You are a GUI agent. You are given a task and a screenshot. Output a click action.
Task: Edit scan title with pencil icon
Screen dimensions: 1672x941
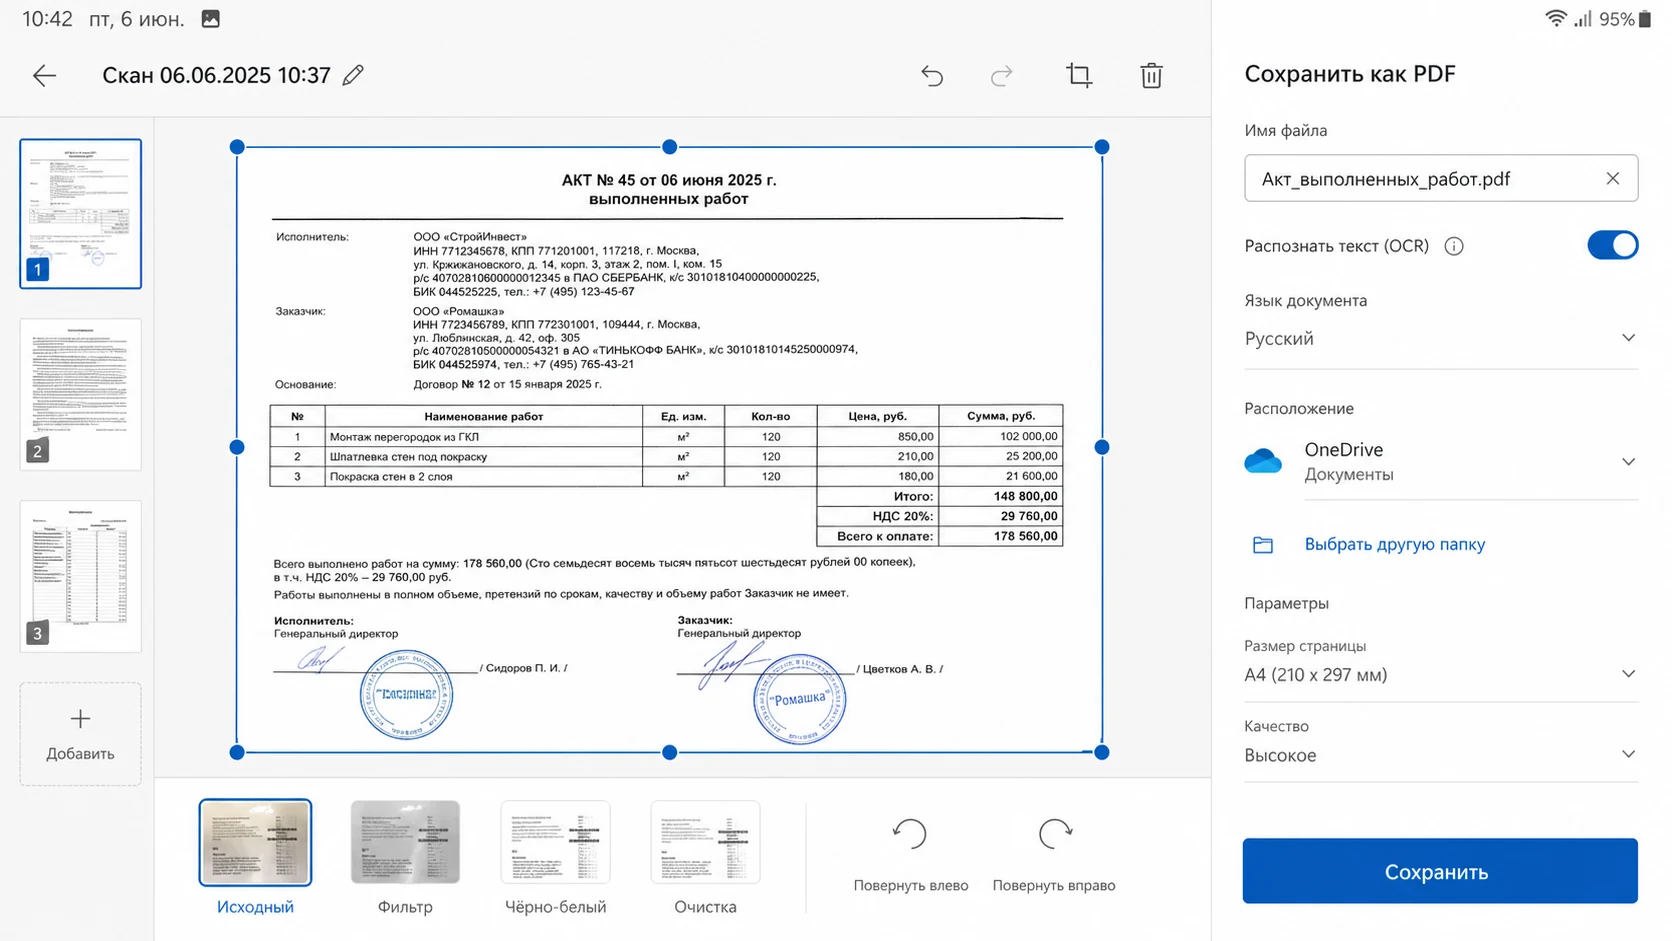[x=353, y=75]
